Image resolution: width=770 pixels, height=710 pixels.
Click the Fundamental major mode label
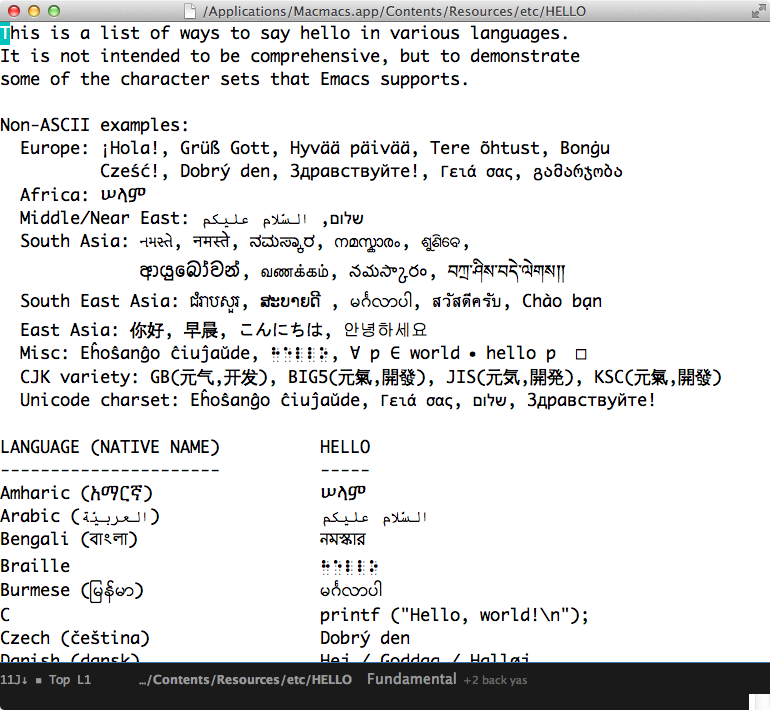(x=411, y=680)
